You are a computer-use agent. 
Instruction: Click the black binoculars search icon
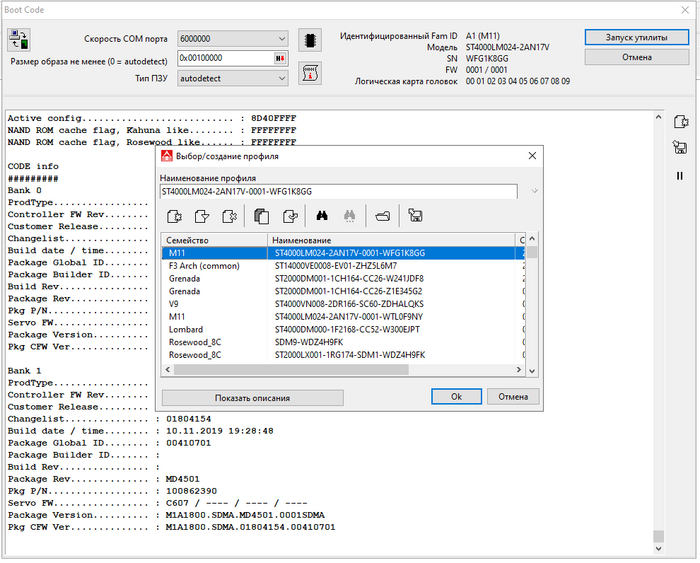[323, 215]
